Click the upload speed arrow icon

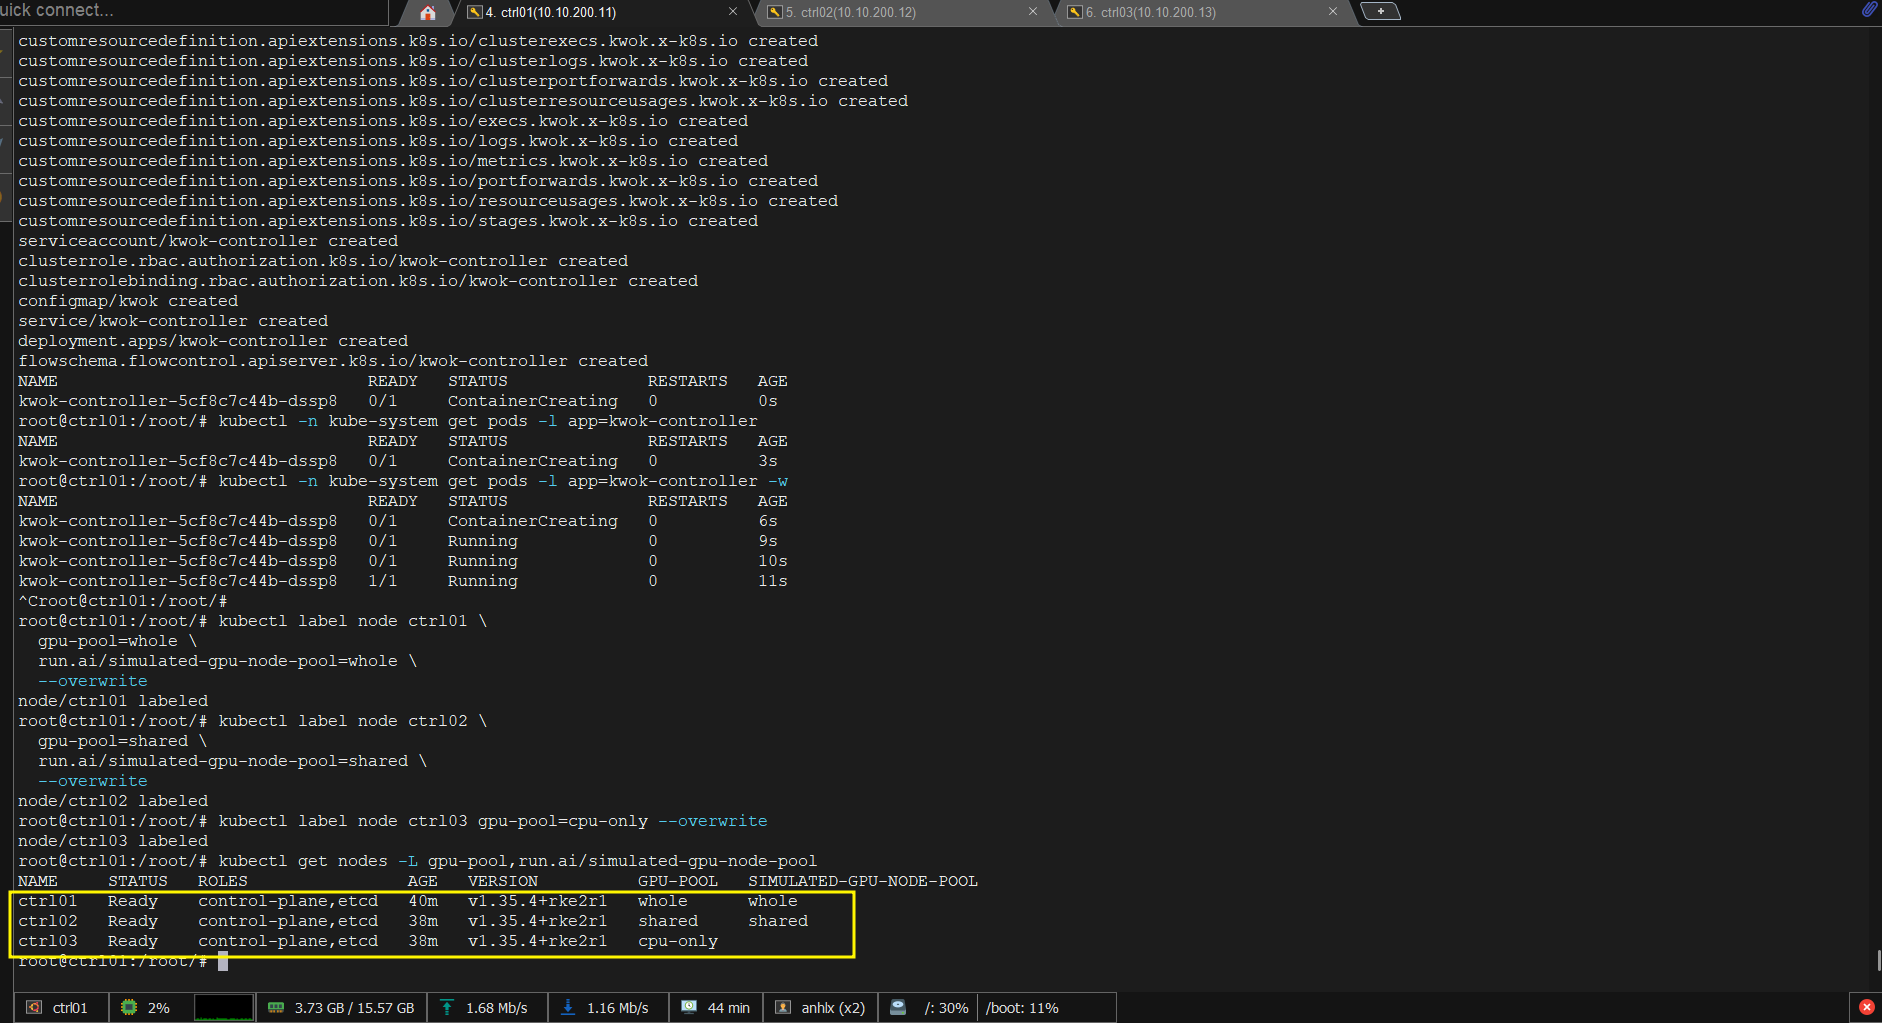click(x=447, y=1007)
